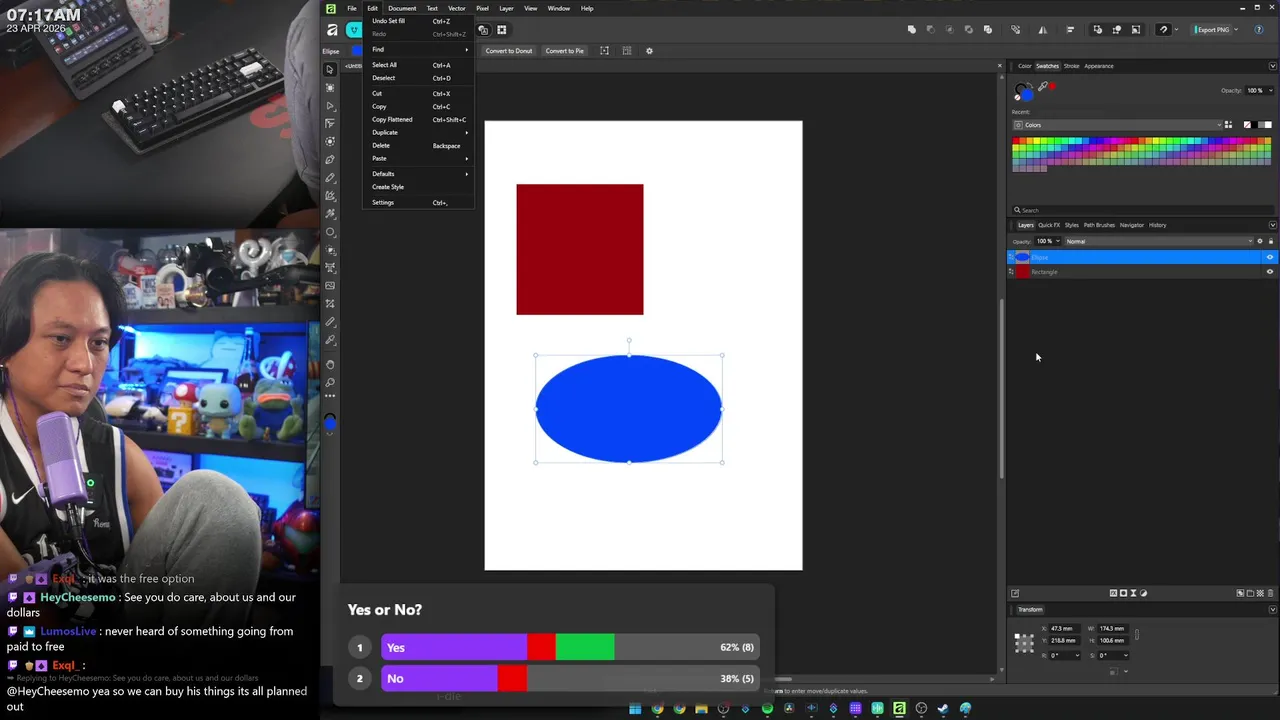The height and width of the screenshot is (720, 1280).
Task: Expand the Layers panel options menu
Action: point(1273,225)
